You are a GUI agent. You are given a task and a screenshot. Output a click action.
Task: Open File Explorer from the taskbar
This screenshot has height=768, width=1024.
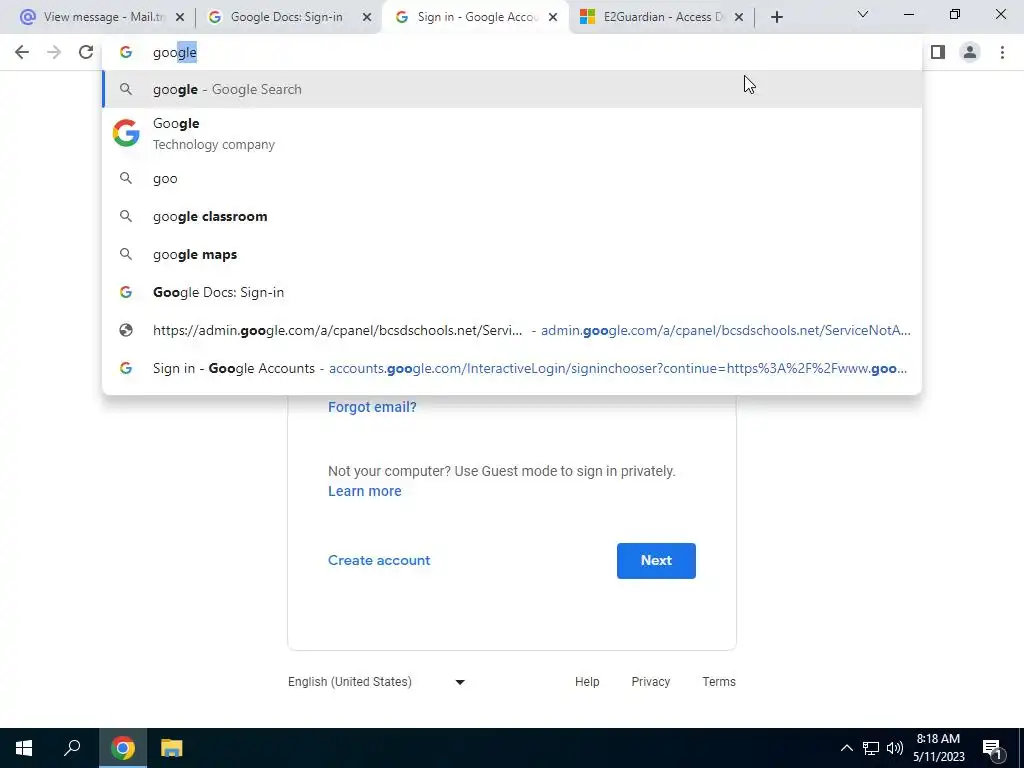tap(171, 748)
